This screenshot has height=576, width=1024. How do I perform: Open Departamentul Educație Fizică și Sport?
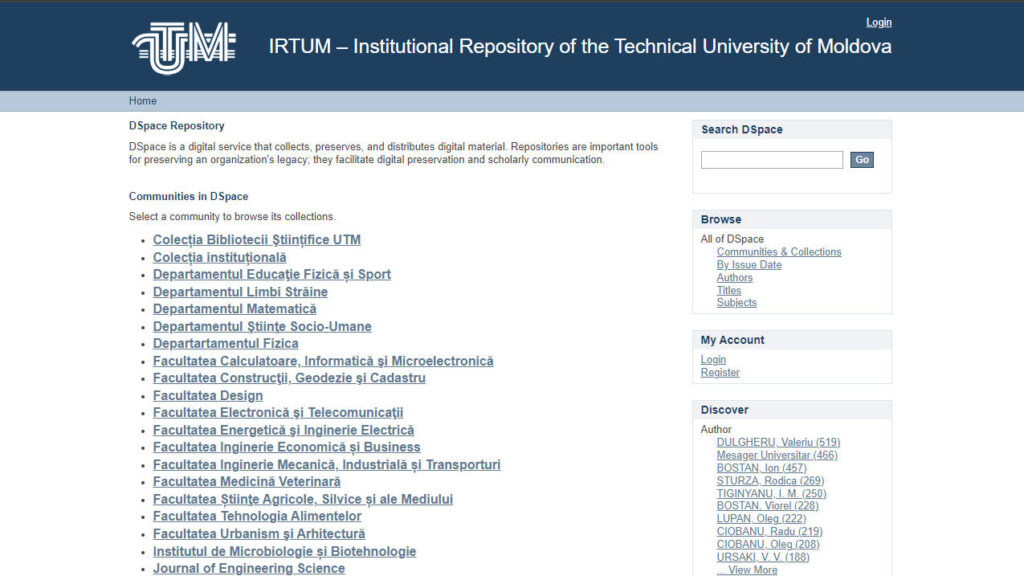(x=272, y=274)
